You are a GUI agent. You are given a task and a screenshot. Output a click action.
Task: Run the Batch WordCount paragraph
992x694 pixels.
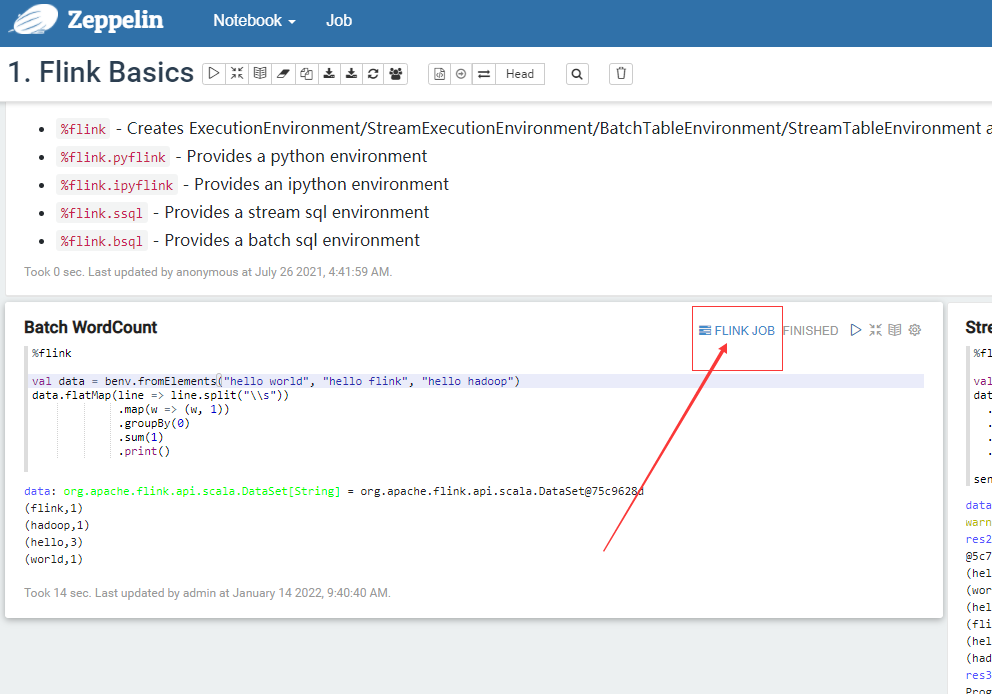(856, 330)
